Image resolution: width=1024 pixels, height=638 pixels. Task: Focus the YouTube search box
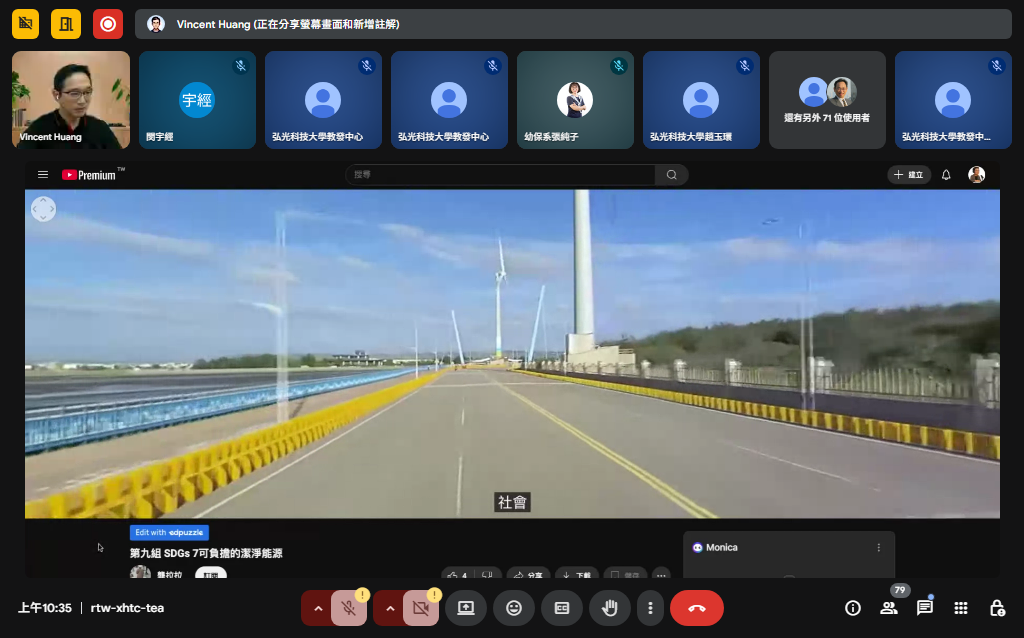pyautogui.click(x=500, y=174)
